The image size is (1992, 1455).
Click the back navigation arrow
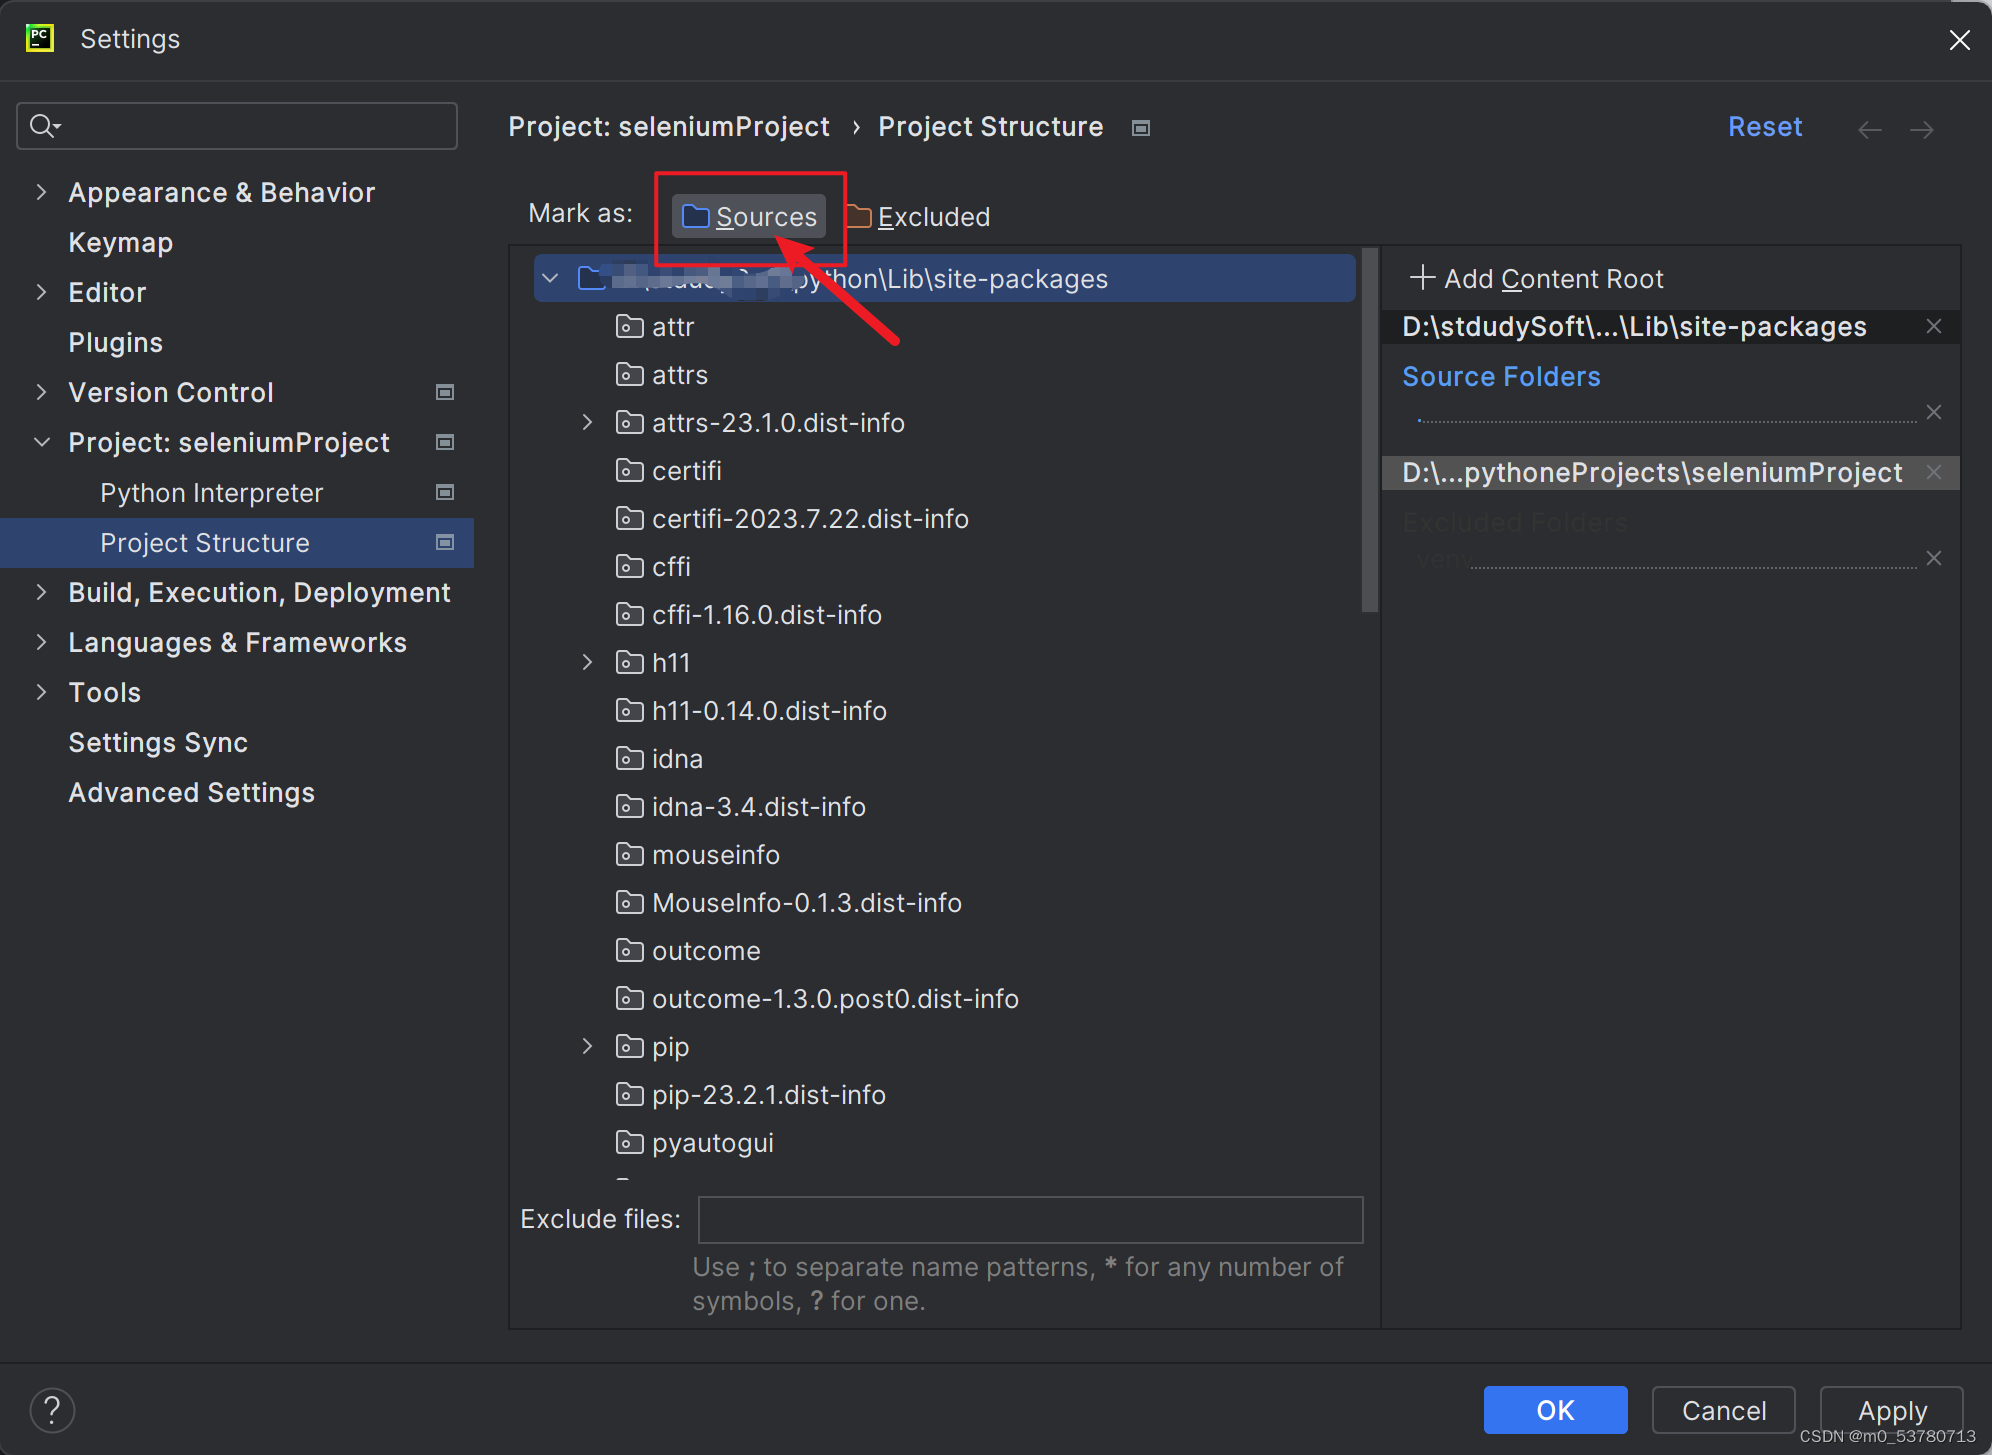click(1869, 130)
